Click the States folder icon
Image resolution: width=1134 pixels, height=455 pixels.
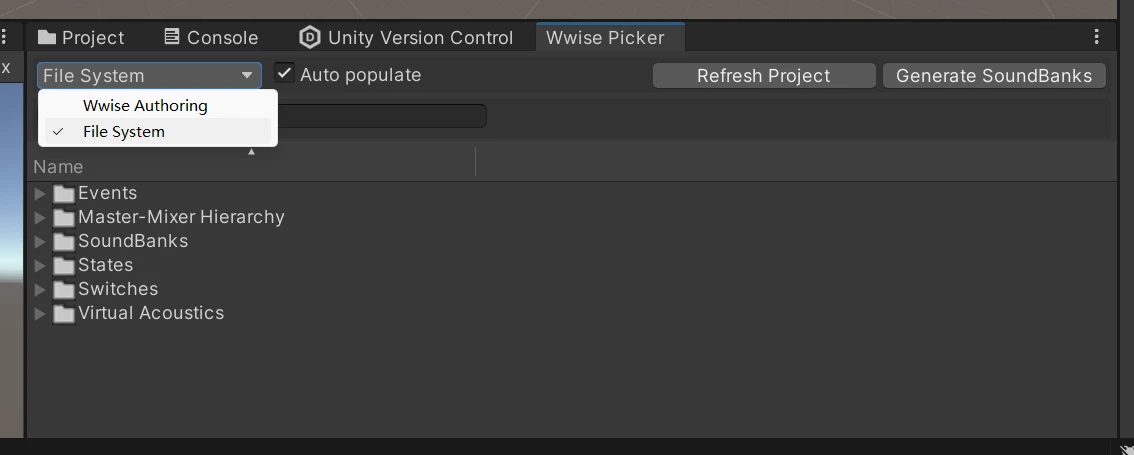pyautogui.click(x=64, y=265)
